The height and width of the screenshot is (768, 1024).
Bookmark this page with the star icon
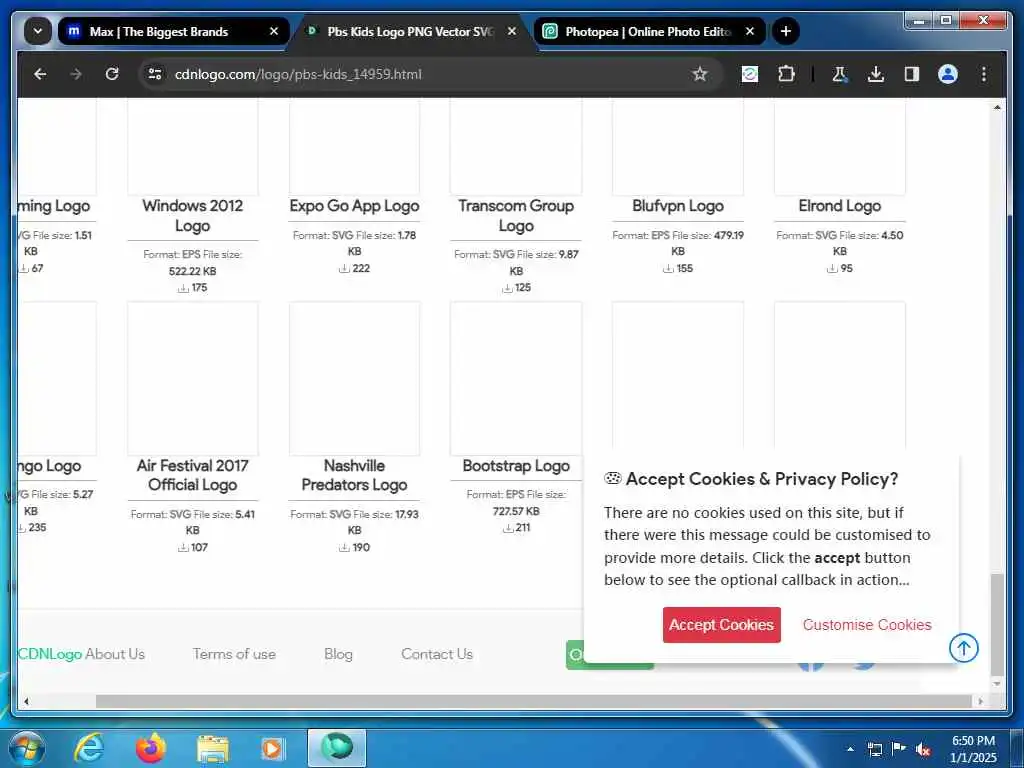coord(699,74)
